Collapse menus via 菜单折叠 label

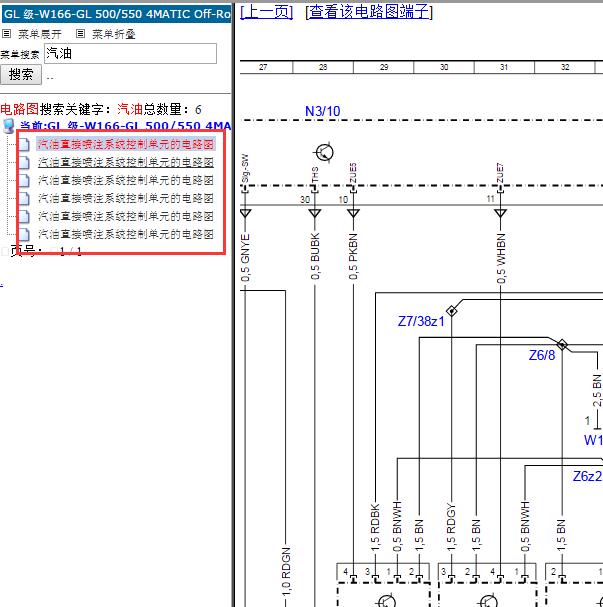[113, 34]
